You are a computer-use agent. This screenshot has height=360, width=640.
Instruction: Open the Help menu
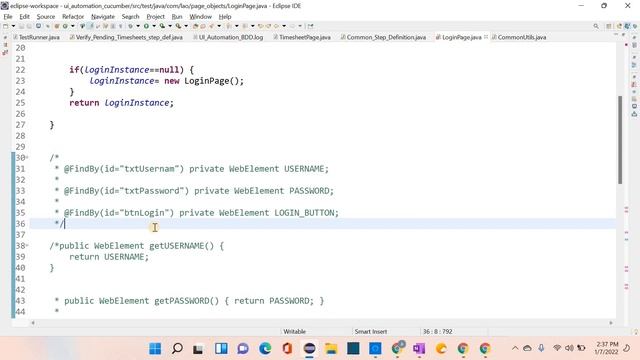pyautogui.click(x=225, y=17)
